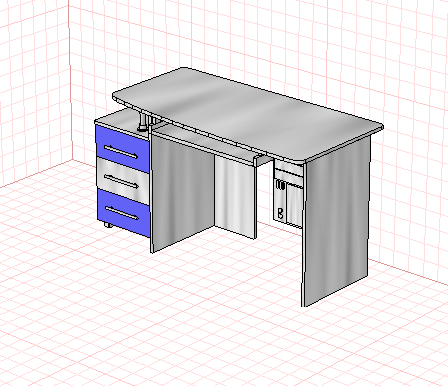
Task: Click the metal support post under tabletop
Action: (x=143, y=122)
